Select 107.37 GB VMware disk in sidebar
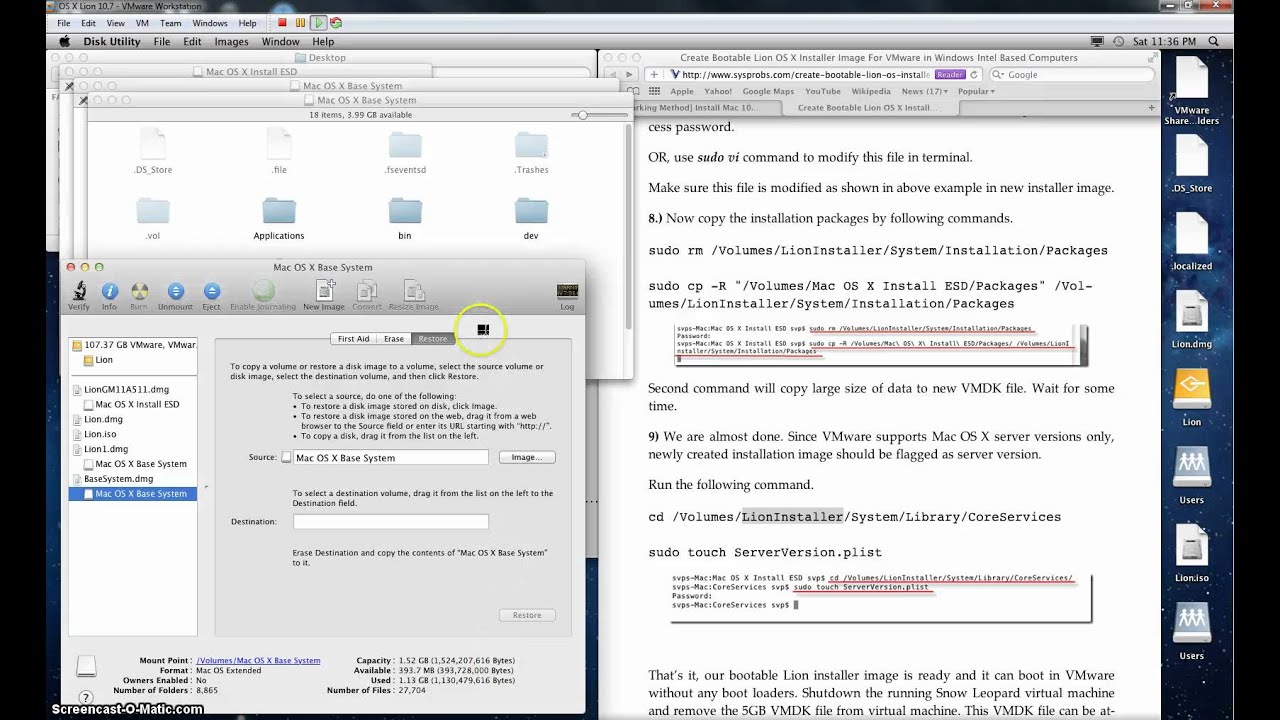Viewport: 1280px width, 720px height. point(133,345)
